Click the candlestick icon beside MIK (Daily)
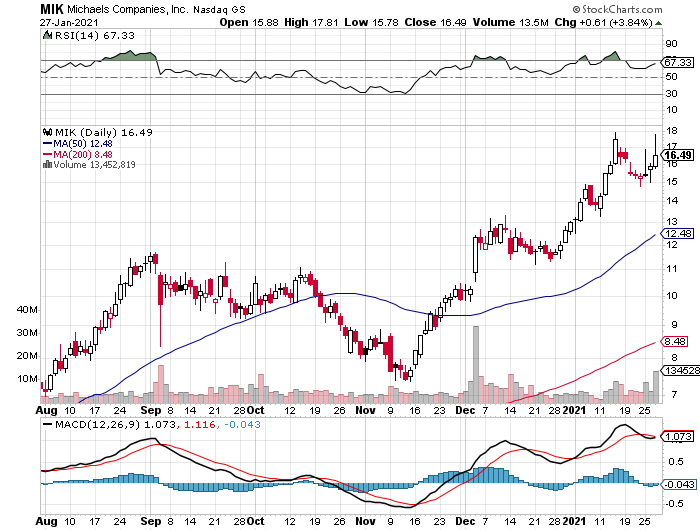The height and width of the screenshot is (530, 700). (x=47, y=132)
